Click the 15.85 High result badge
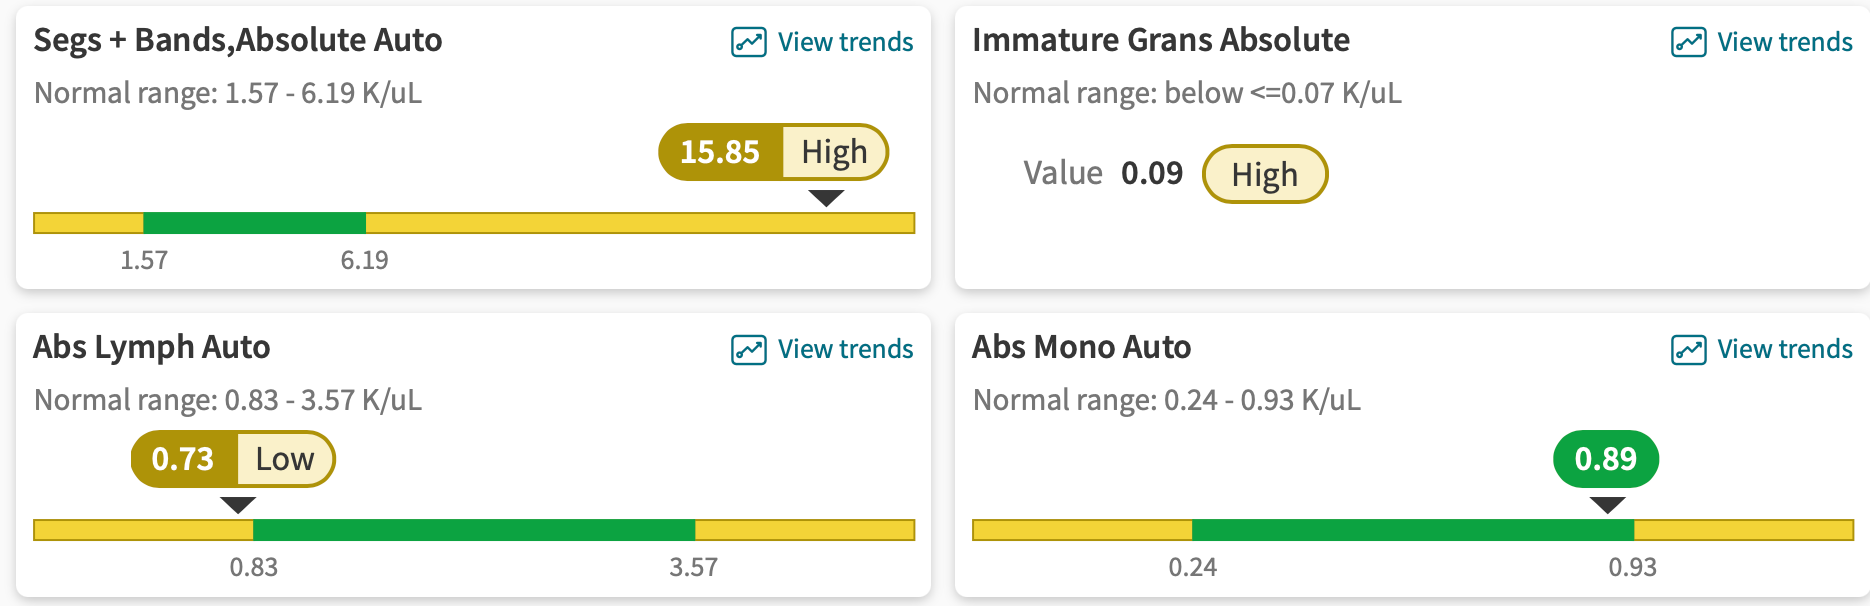 [x=773, y=152]
